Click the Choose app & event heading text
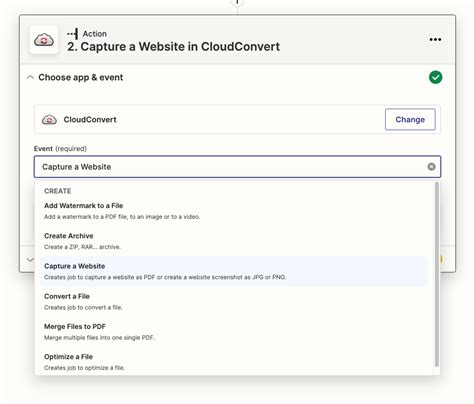The width and height of the screenshot is (474, 404). (81, 77)
